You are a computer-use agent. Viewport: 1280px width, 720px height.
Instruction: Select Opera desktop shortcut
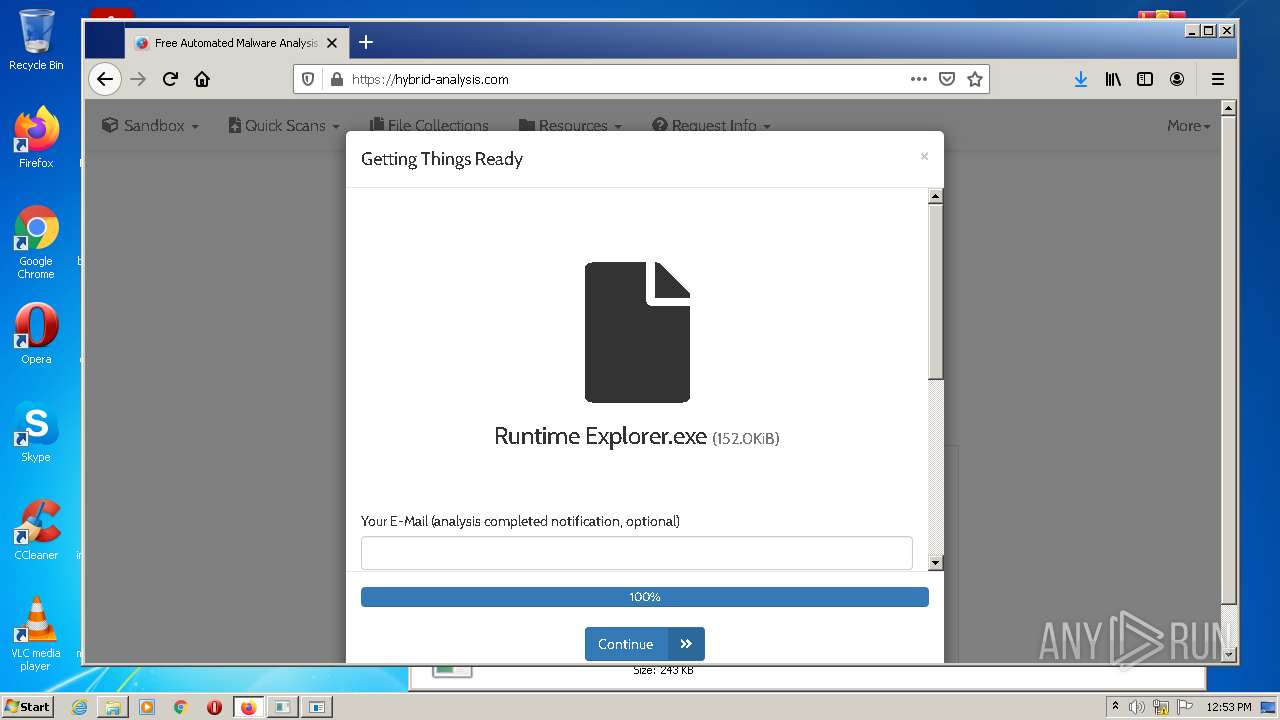(x=36, y=334)
